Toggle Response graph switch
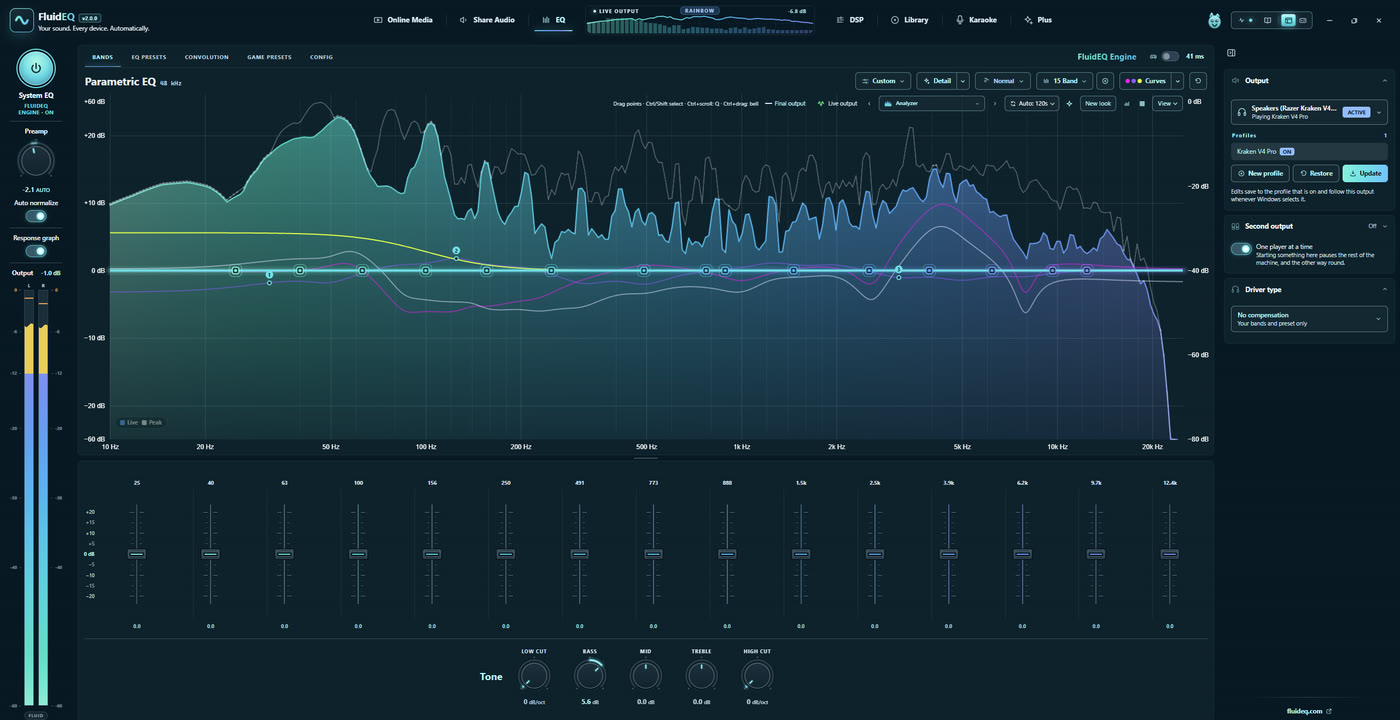The height and width of the screenshot is (720, 1400). coord(36,251)
